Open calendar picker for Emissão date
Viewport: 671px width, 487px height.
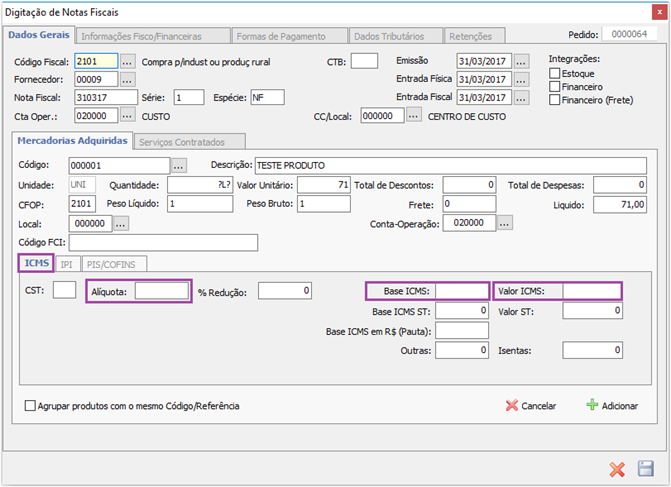click(x=521, y=62)
